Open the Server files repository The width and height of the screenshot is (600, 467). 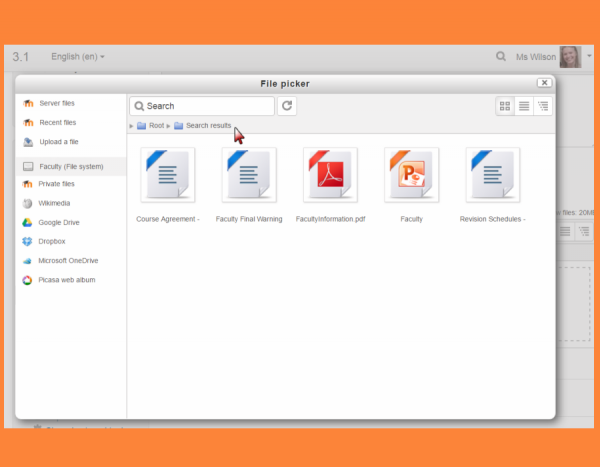57,103
